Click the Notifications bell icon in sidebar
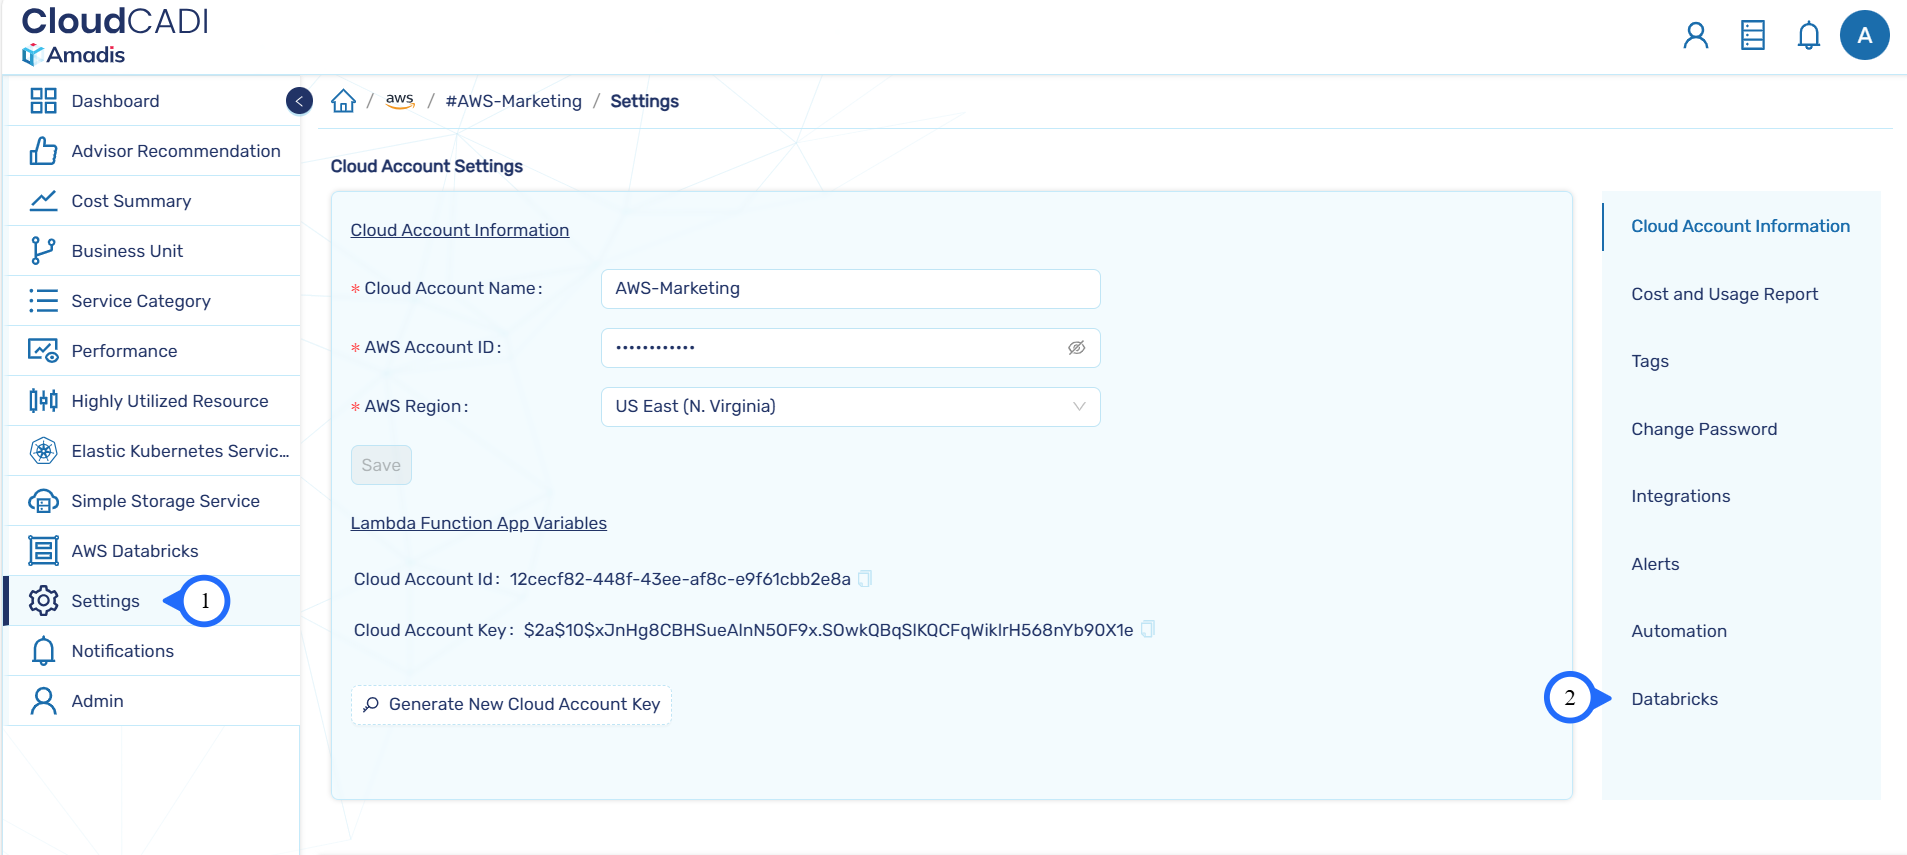The height and width of the screenshot is (855, 1907). tap(43, 651)
